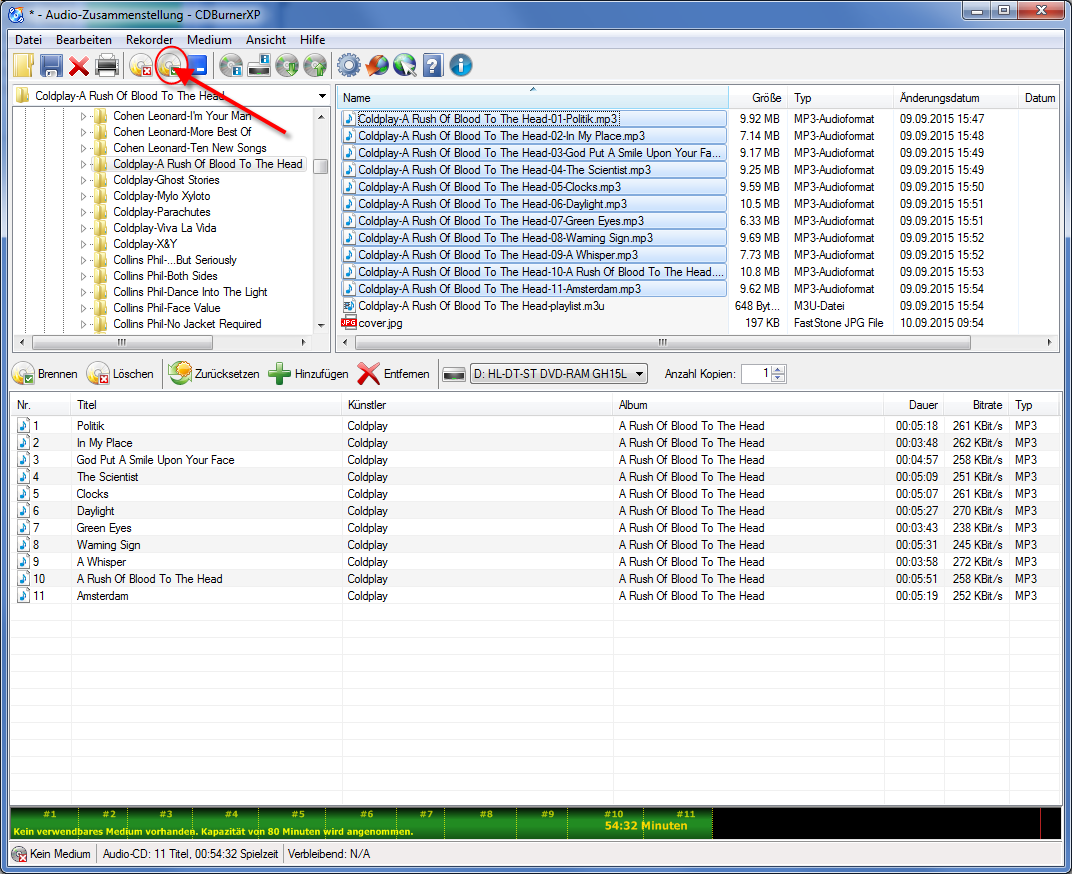Open the folder path dropdown above the tree
1072x874 pixels.
(x=321, y=96)
